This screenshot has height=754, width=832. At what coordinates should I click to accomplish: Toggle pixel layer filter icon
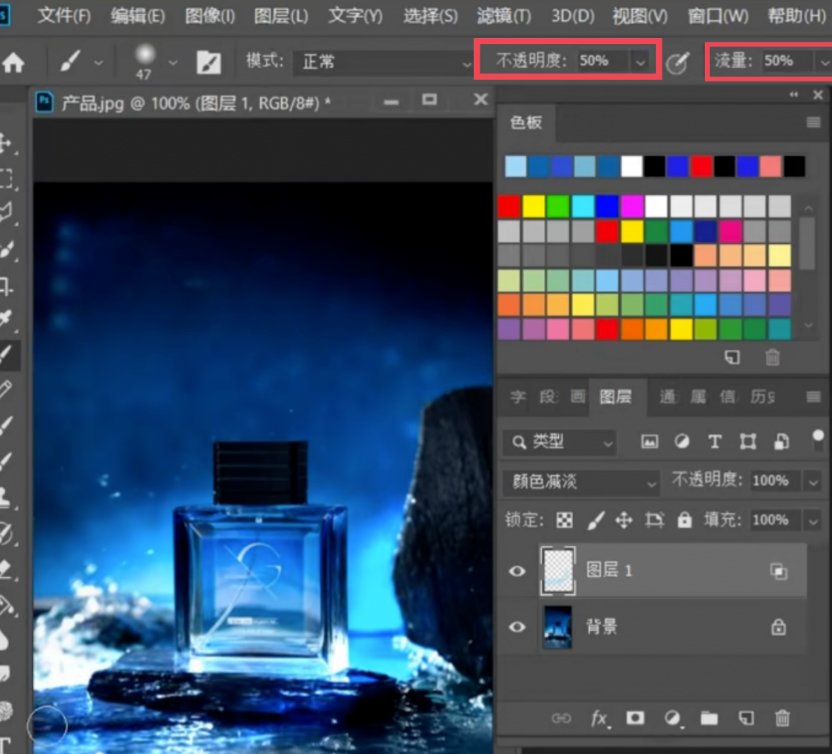pyautogui.click(x=649, y=441)
